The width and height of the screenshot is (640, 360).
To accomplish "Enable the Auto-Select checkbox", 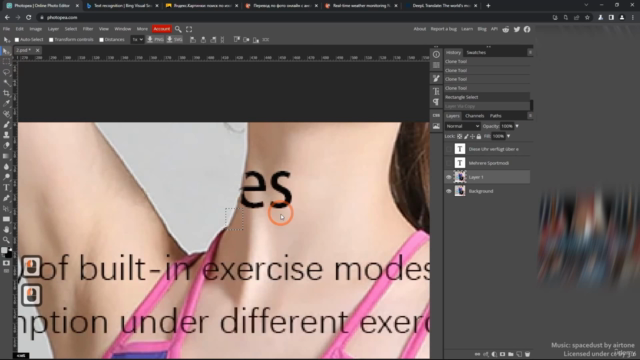I will [17, 40].
